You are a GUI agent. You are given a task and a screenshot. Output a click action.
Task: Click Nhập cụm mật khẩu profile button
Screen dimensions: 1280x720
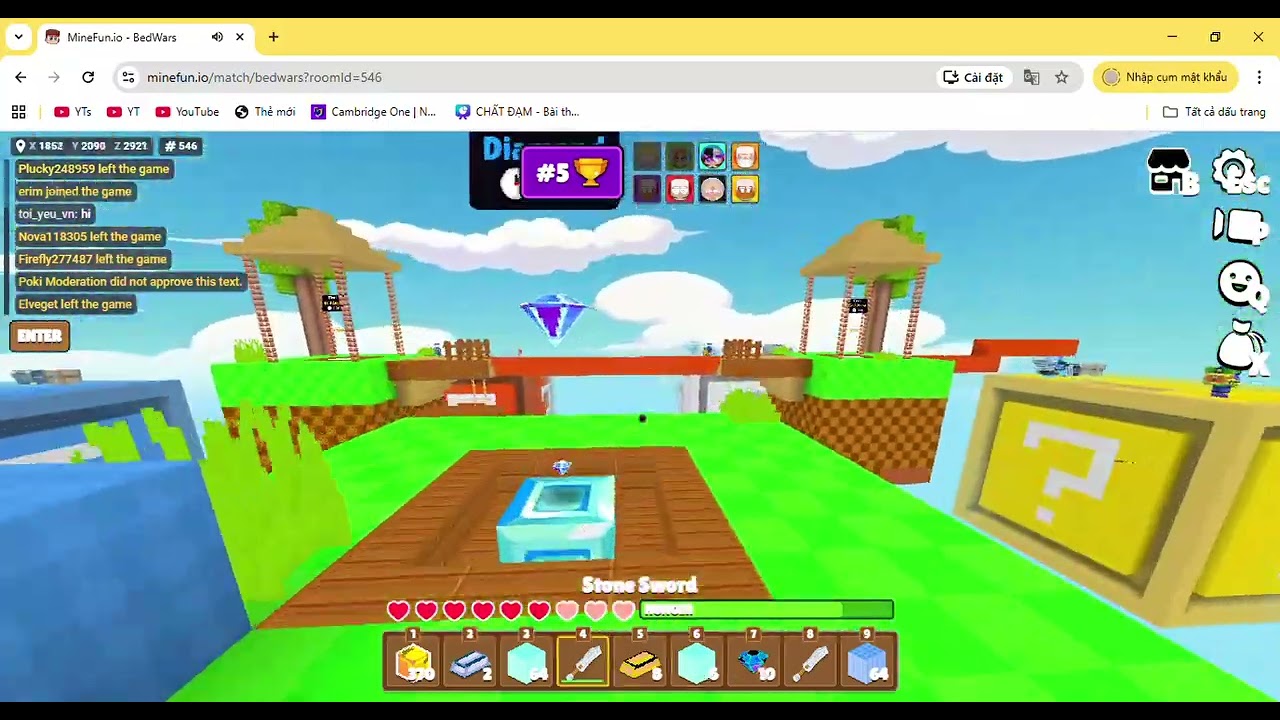coord(1165,77)
